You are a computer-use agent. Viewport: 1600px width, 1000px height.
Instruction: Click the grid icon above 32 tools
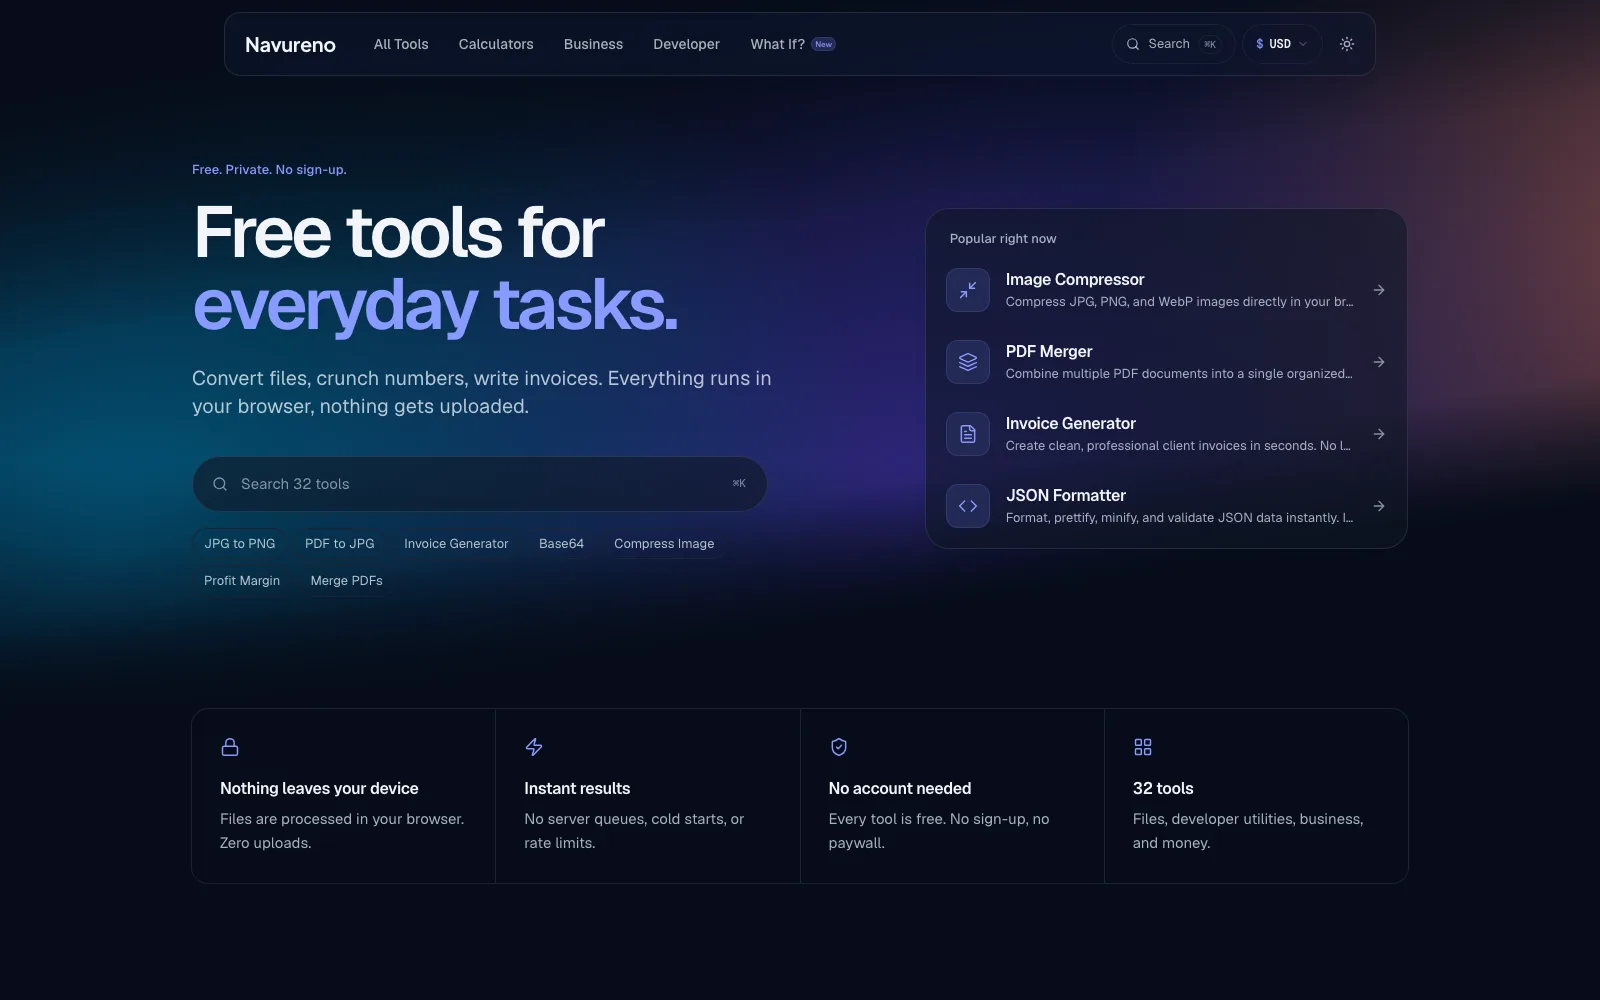point(1143,747)
